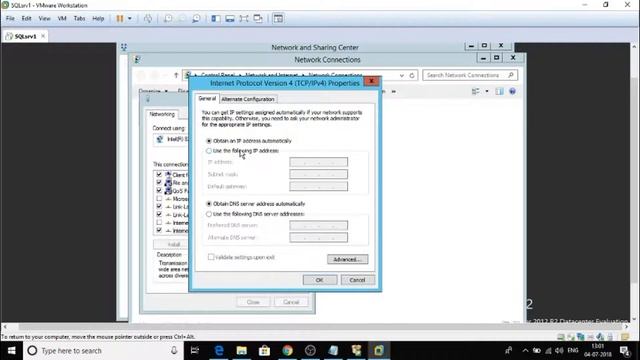Close the IPv4 Properties dialog with red X
The height and width of the screenshot is (360, 640).
click(371, 81)
